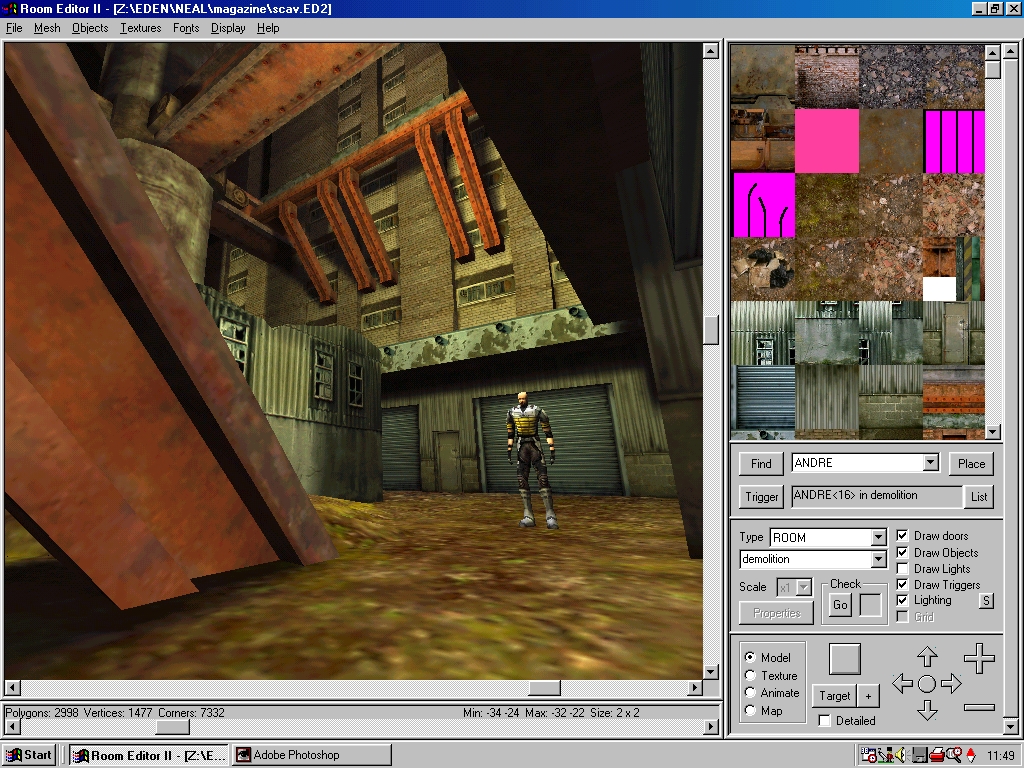Open the Help menu

(x=268, y=28)
